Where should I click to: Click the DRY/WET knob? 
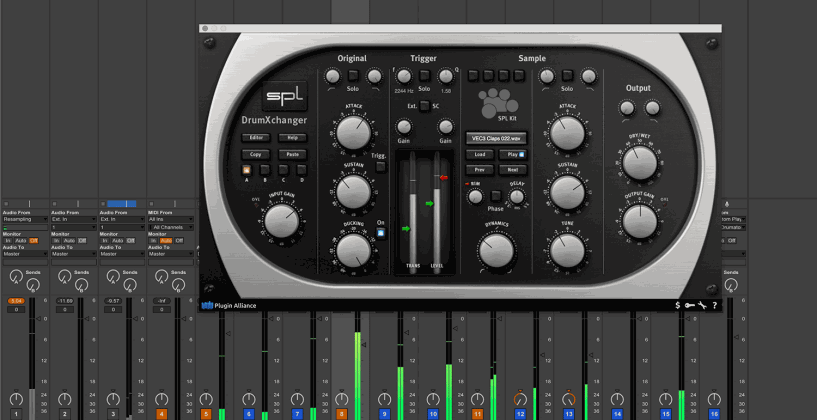click(x=640, y=163)
